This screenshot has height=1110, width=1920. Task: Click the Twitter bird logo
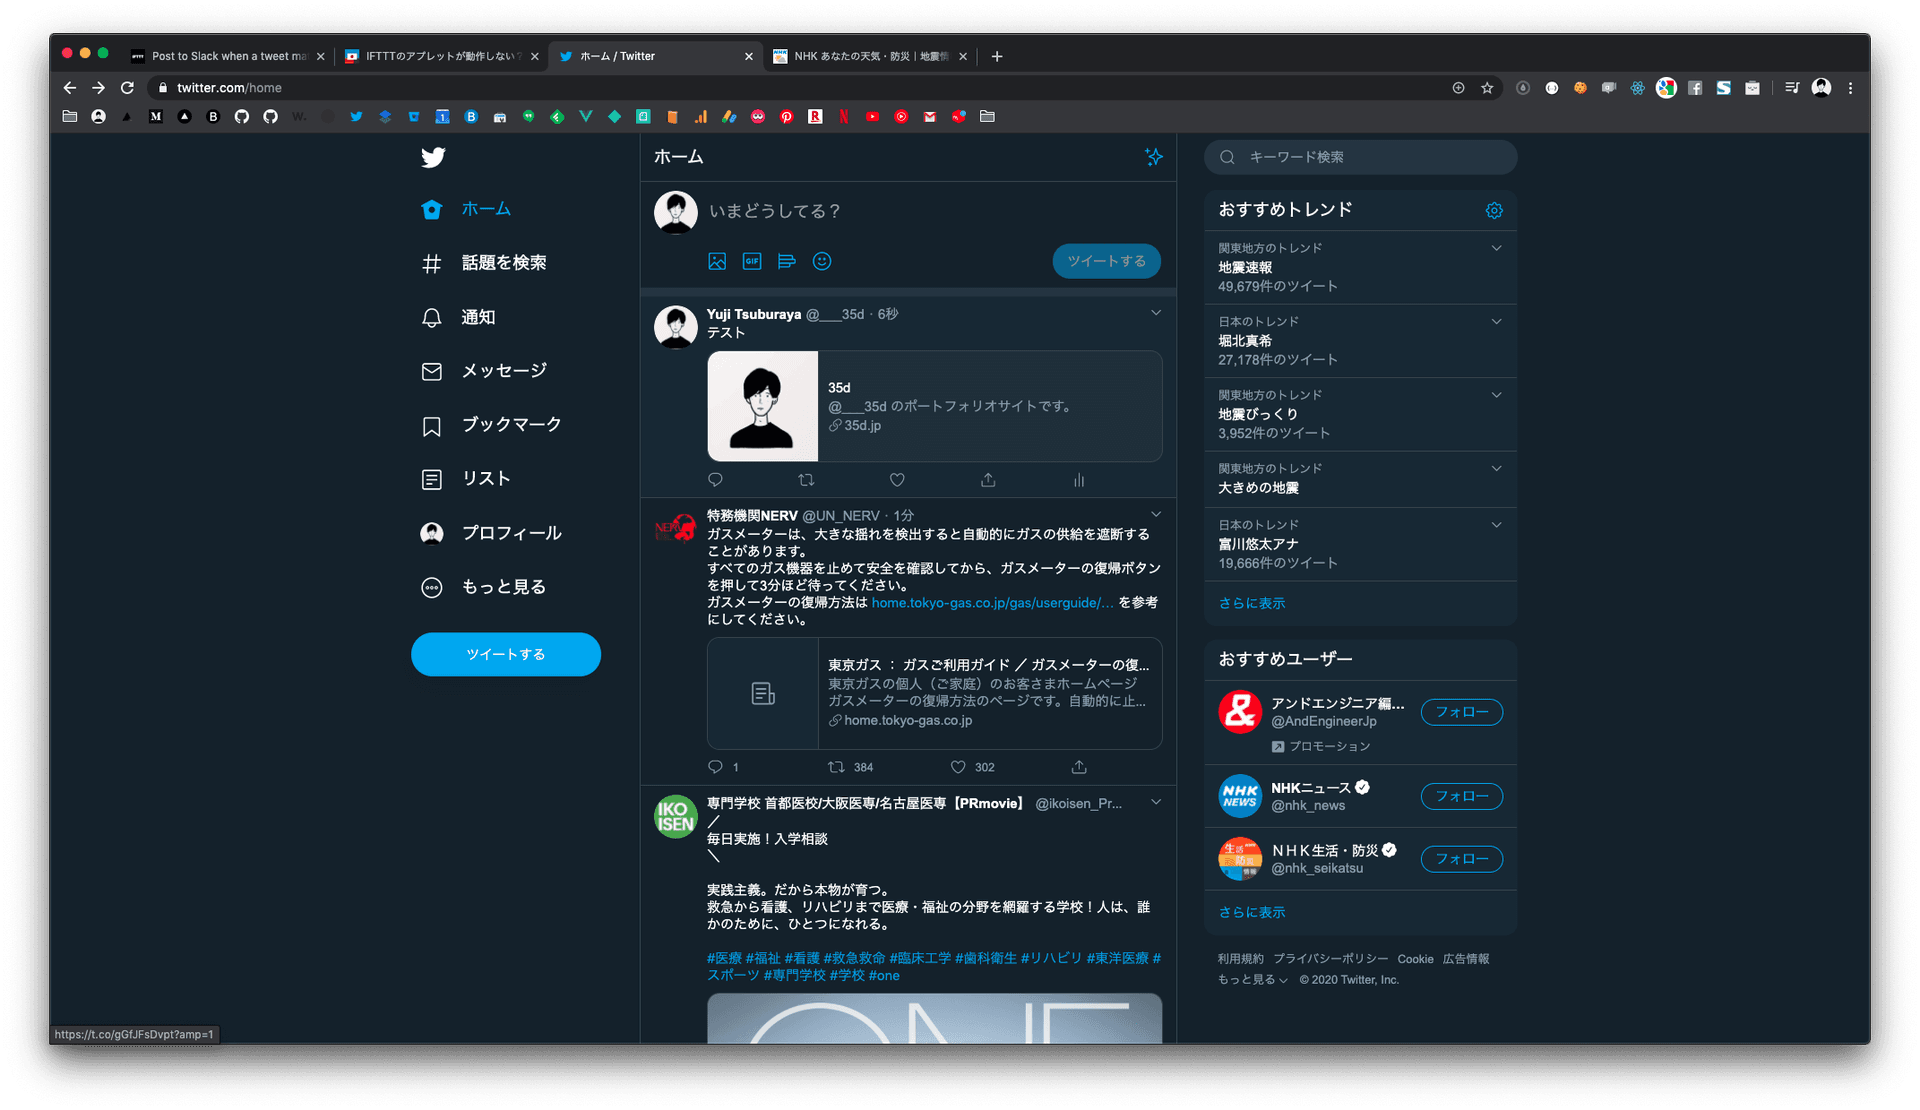(x=433, y=157)
